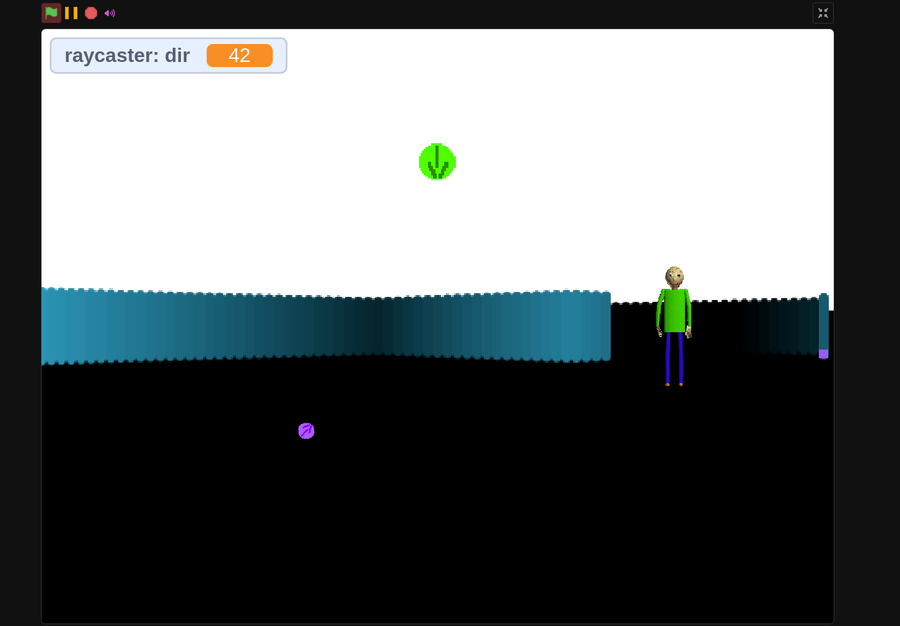Click the 'raycaster: dir' variable label
The height and width of the screenshot is (626, 900).
coord(127,56)
